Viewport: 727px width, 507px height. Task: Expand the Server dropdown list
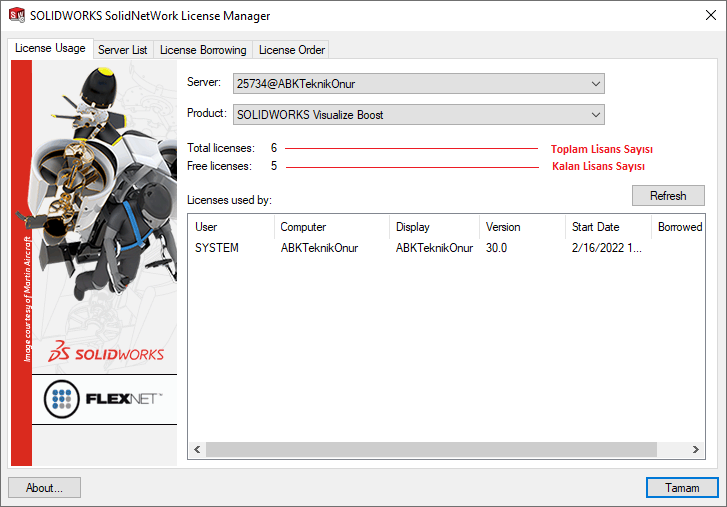click(596, 83)
